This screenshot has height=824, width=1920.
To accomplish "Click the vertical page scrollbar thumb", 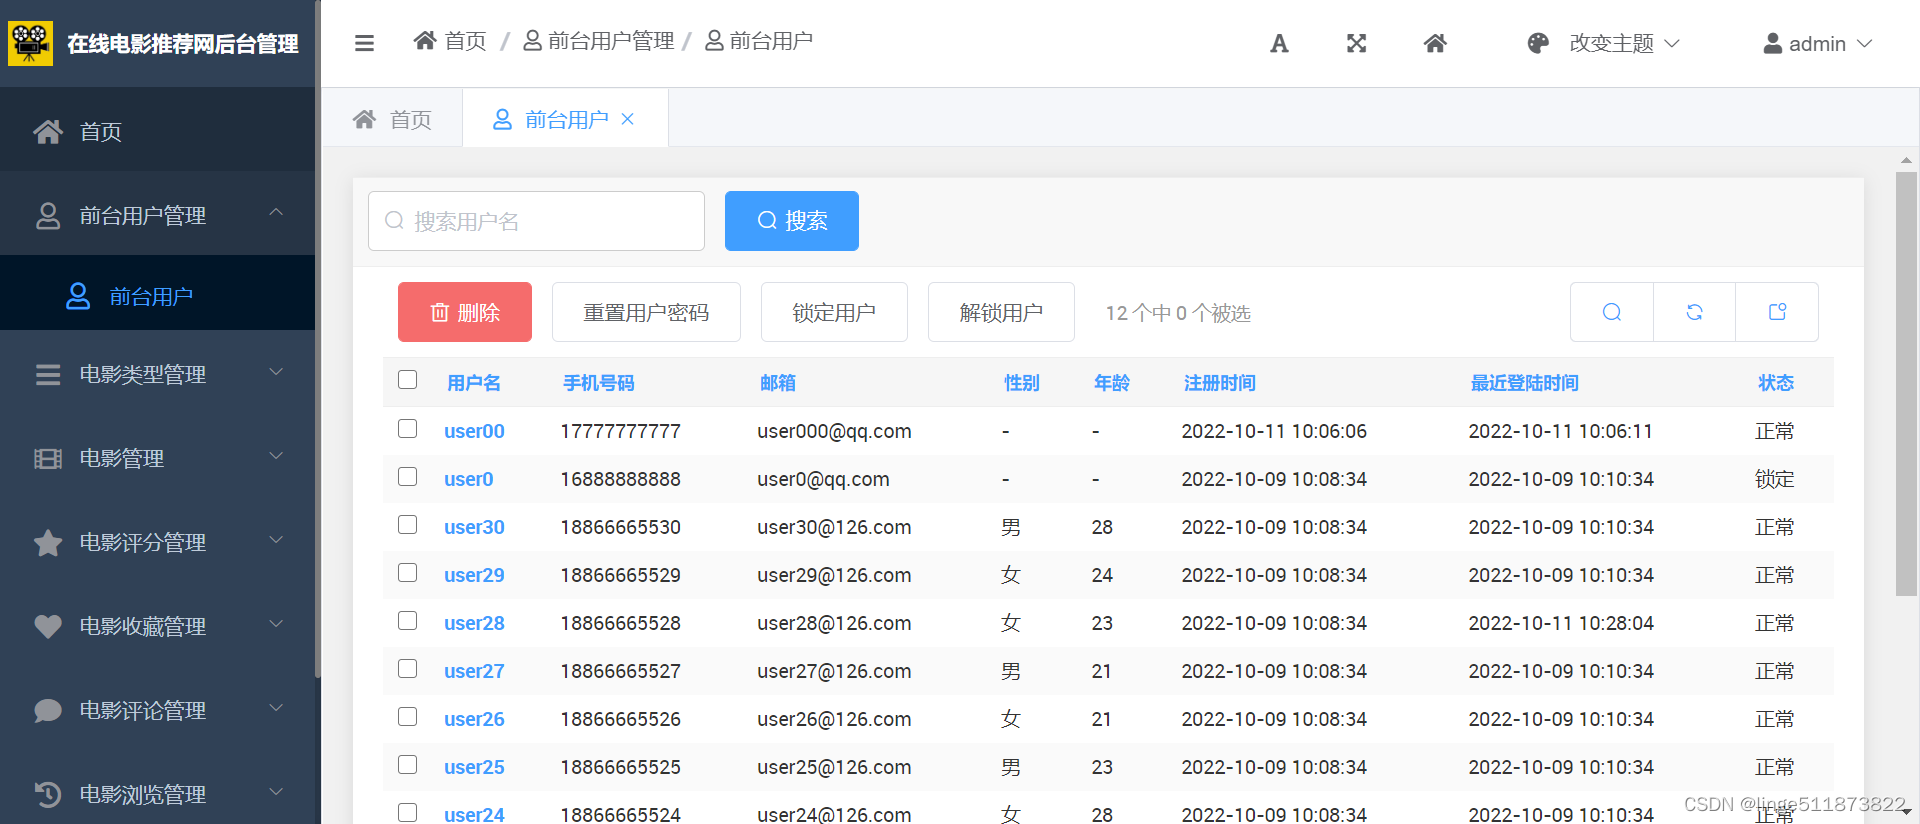I will point(1906,384).
